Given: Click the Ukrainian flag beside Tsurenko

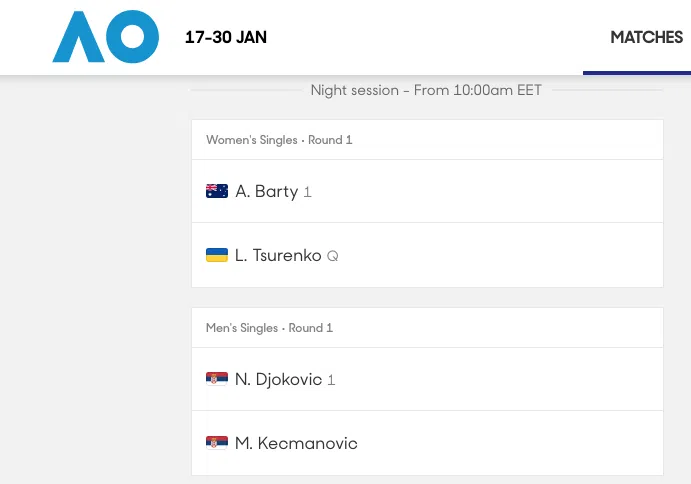Looking at the screenshot, I should click(217, 255).
